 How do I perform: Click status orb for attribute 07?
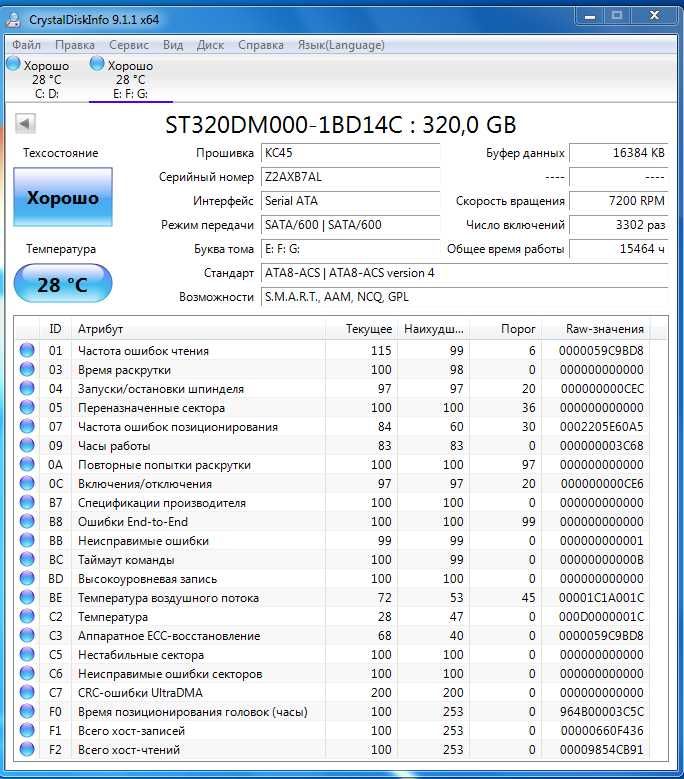click(27, 426)
